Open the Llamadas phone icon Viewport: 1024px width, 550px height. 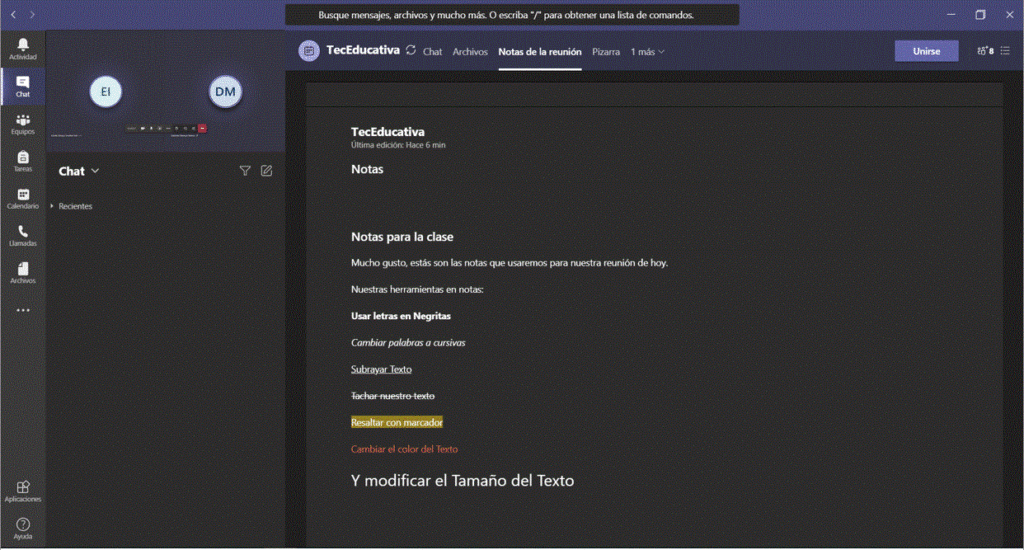(x=23, y=235)
